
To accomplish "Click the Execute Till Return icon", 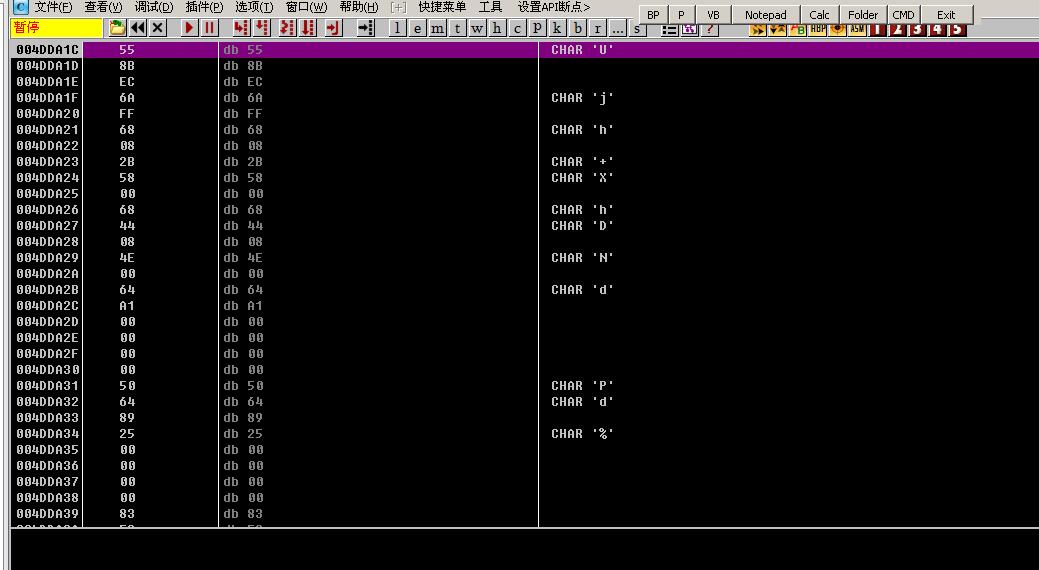I will (x=333, y=28).
